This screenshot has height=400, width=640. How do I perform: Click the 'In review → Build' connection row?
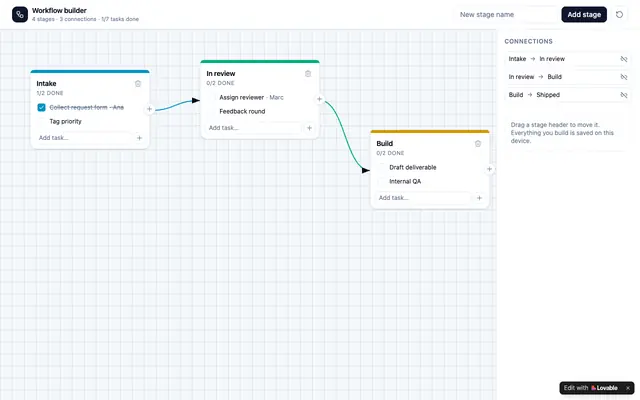pos(567,77)
